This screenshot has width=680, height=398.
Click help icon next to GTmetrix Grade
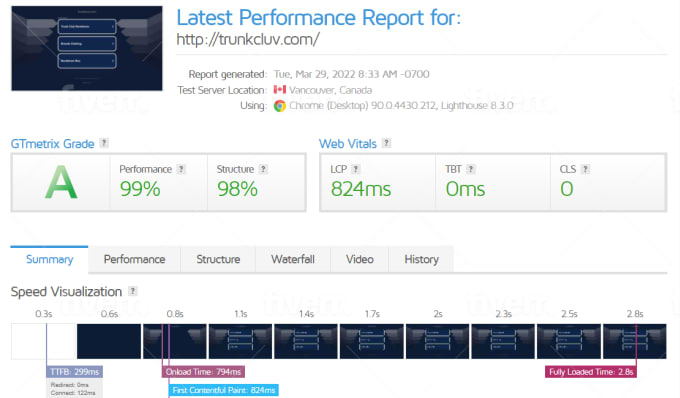[x=104, y=143]
